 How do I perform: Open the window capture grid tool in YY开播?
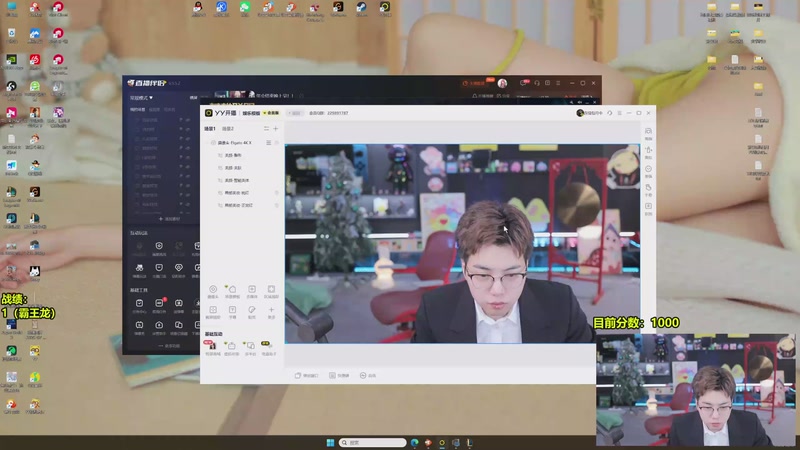213,312
